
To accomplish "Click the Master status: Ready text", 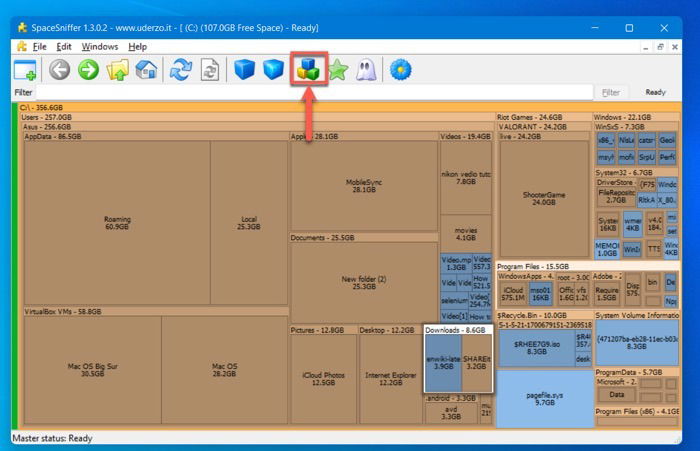I will [52, 438].
